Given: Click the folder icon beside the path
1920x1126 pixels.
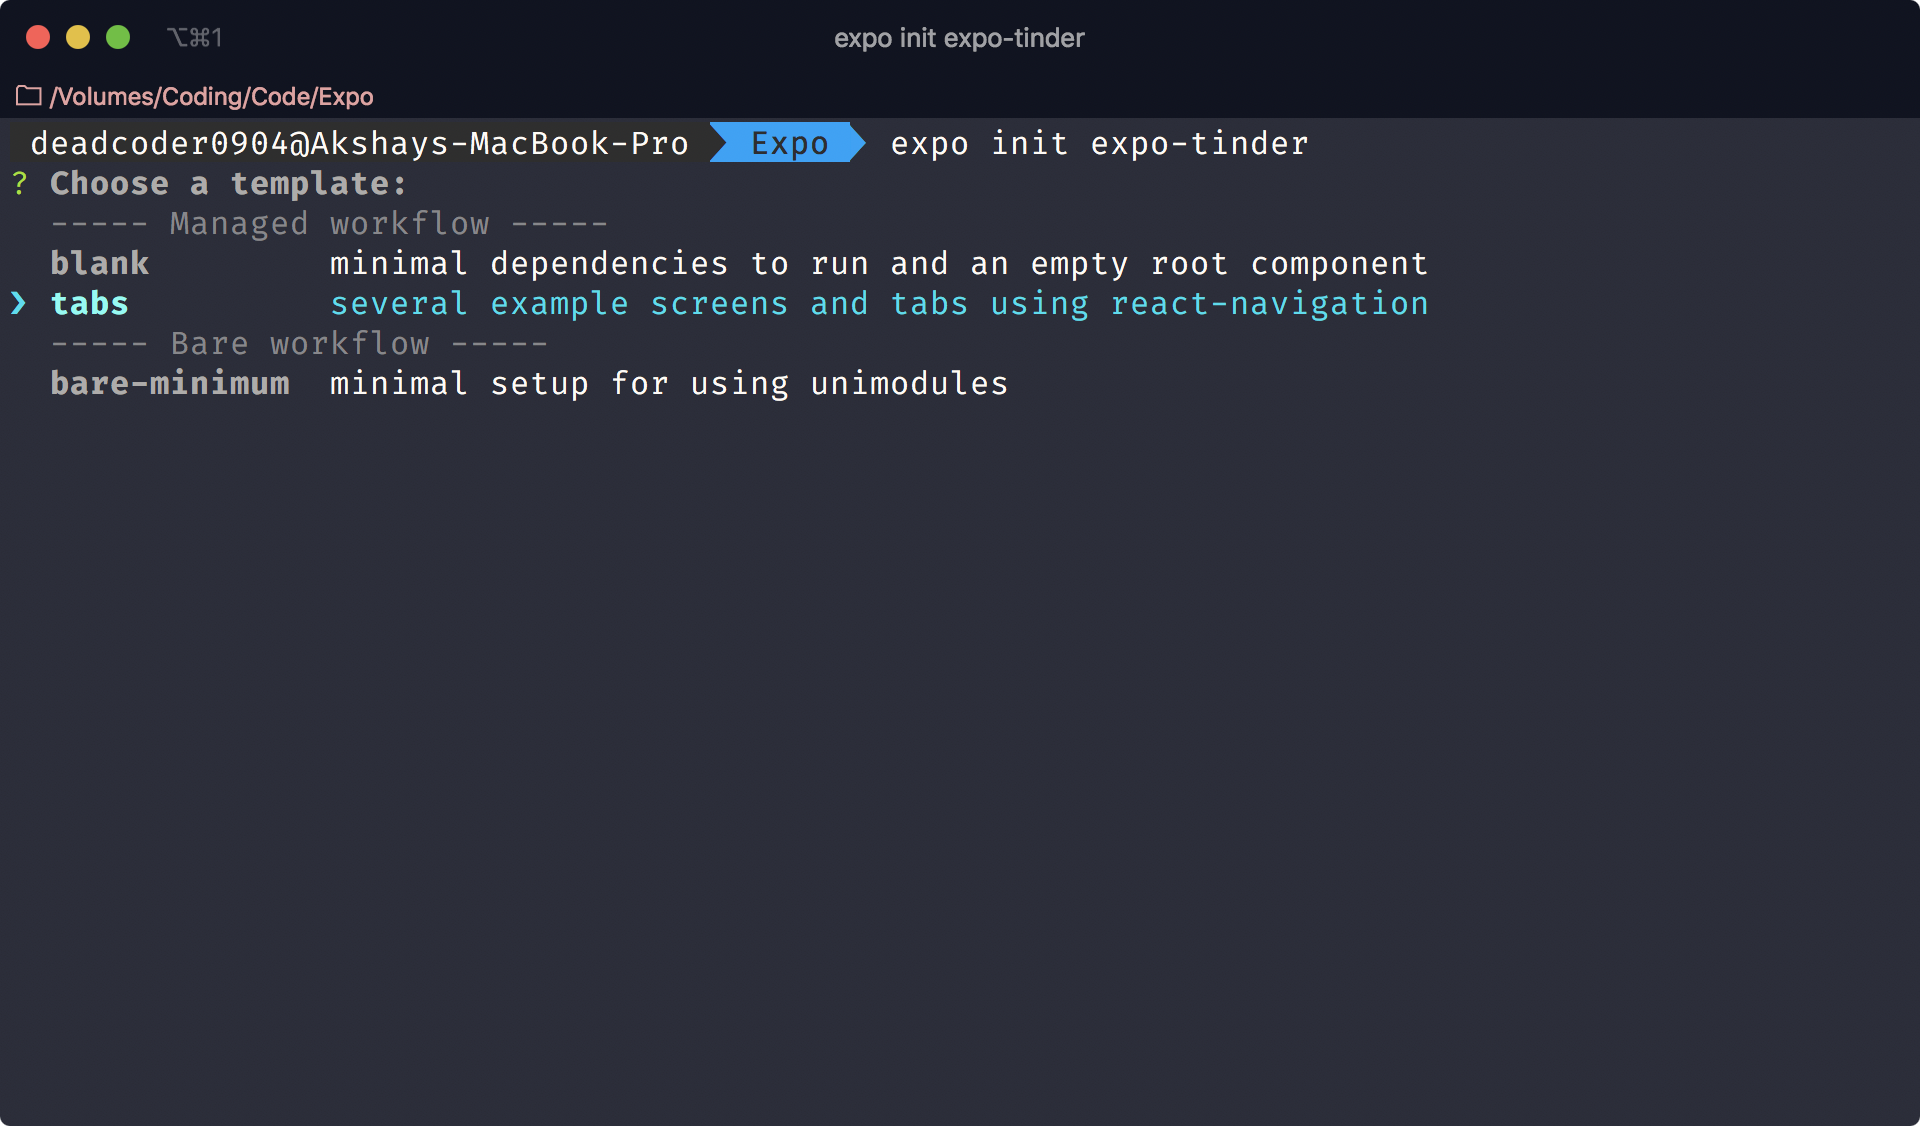Looking at the screenshot, I should pos(28,96).
